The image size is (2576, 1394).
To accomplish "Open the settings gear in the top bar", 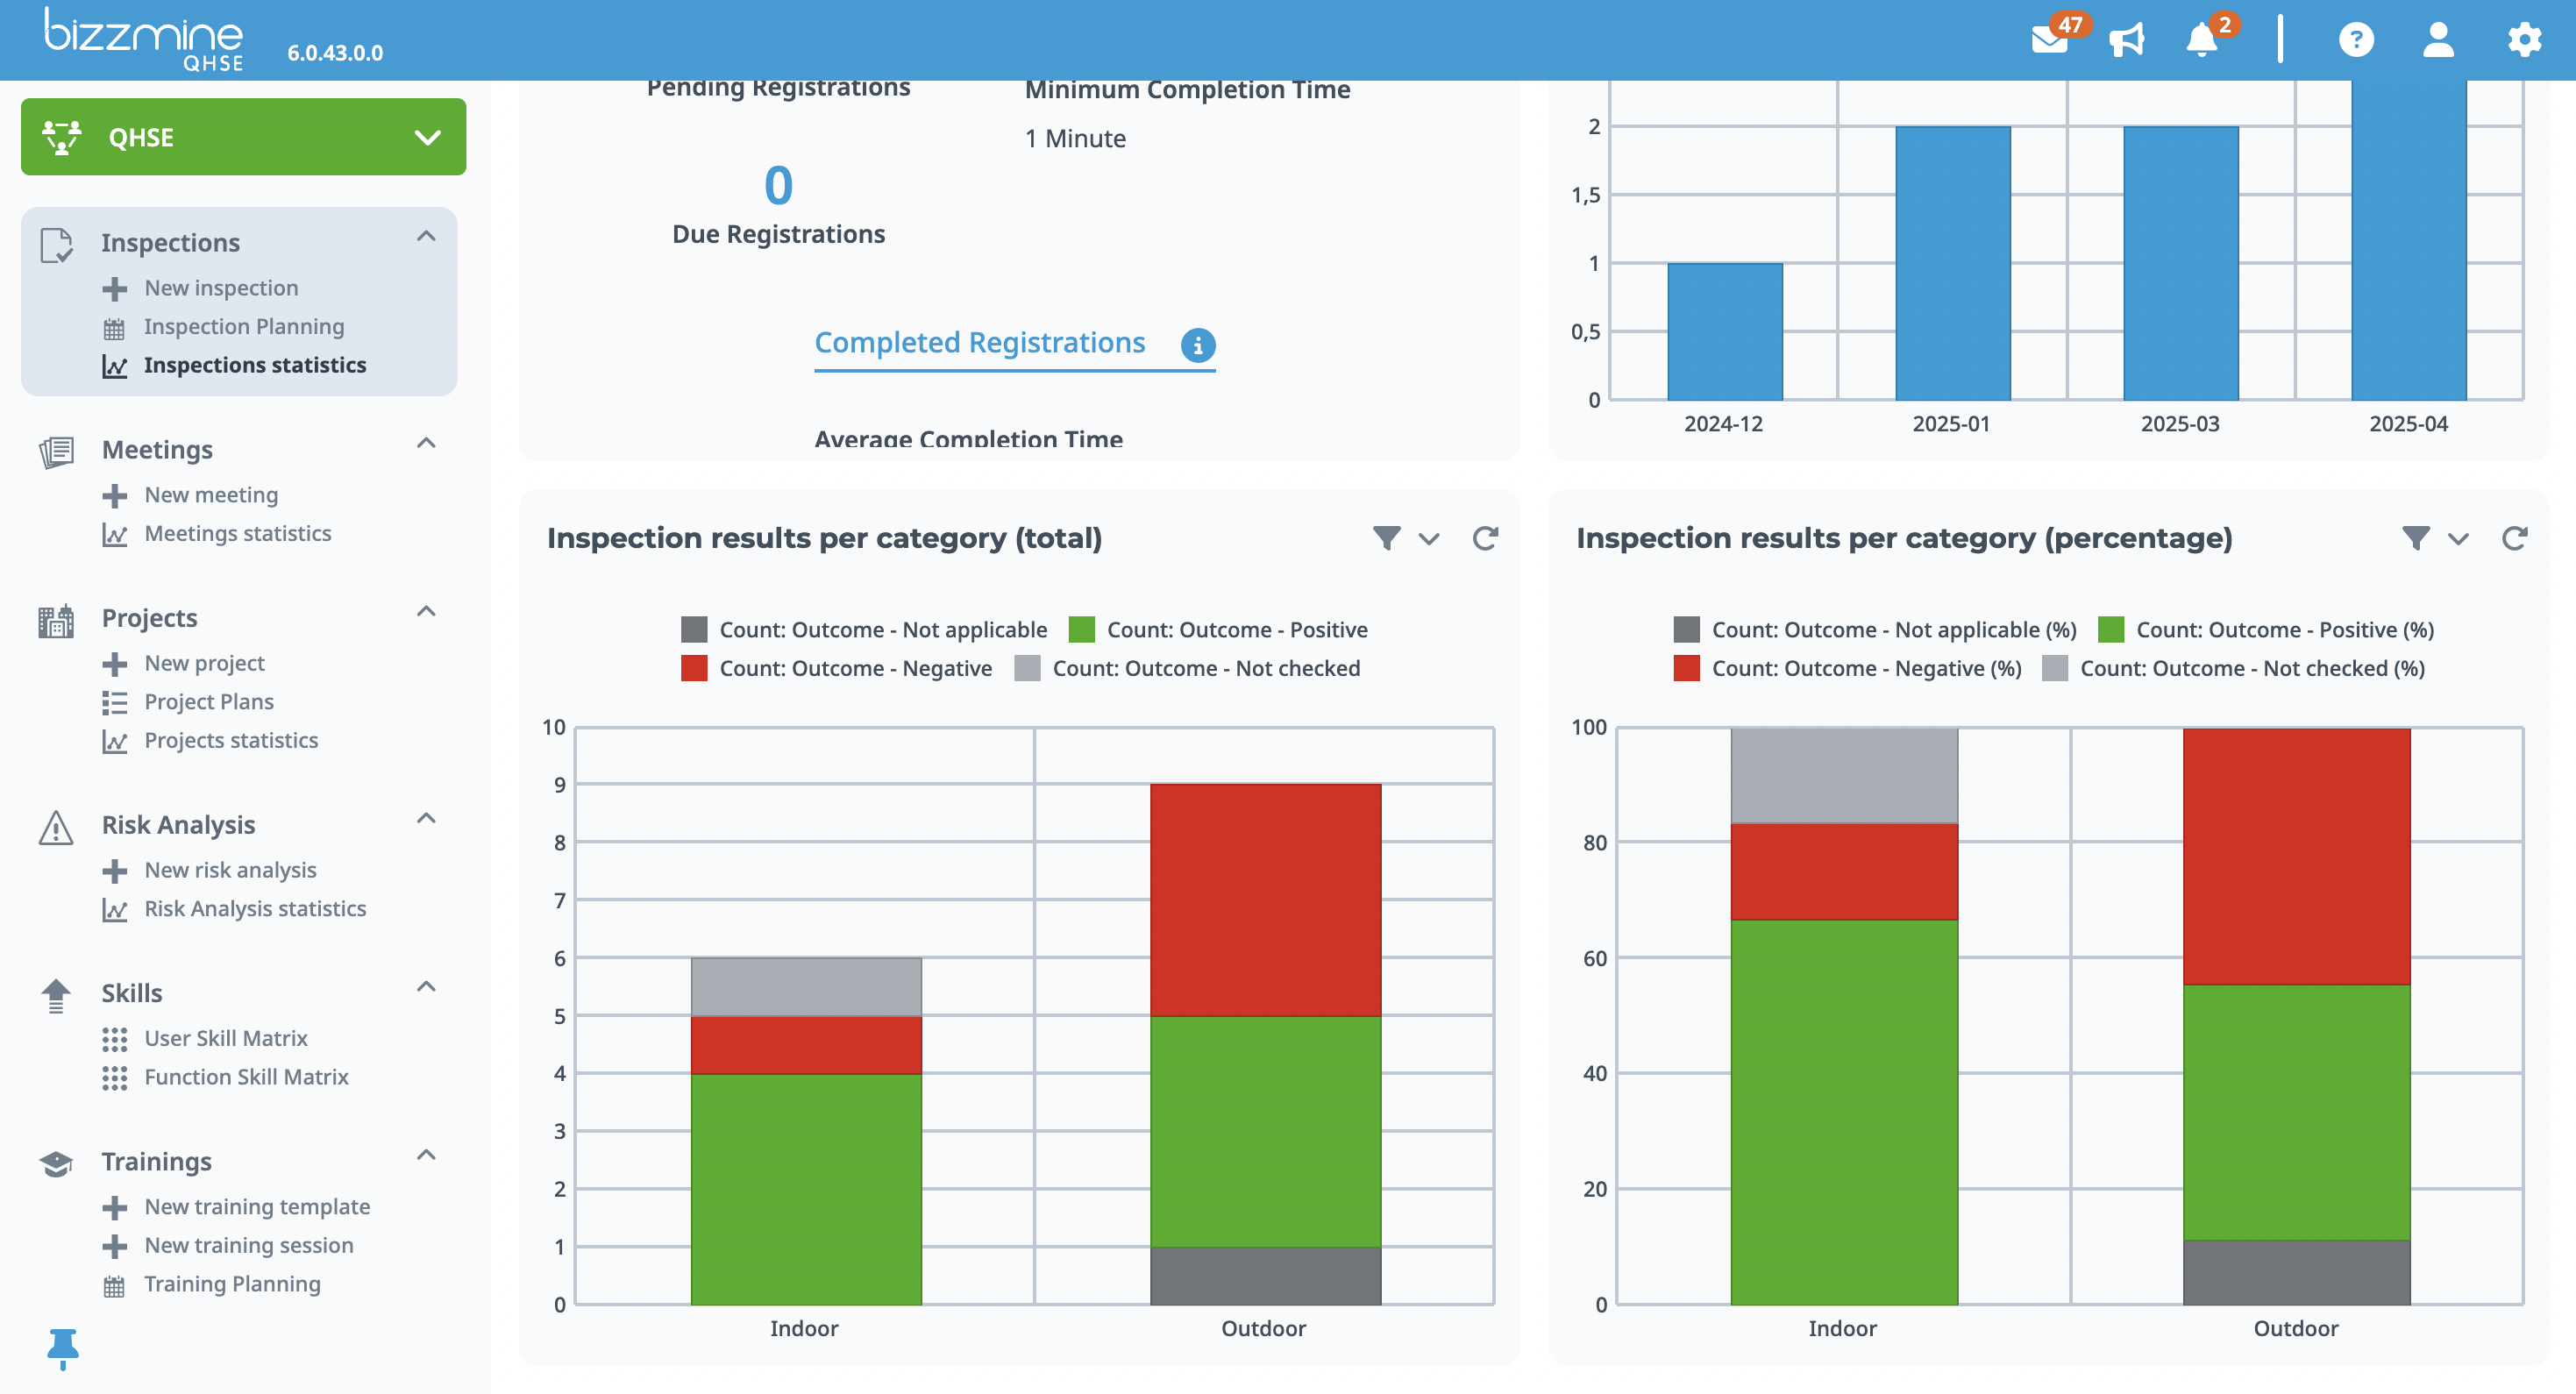I will (x=2524, y=40).
